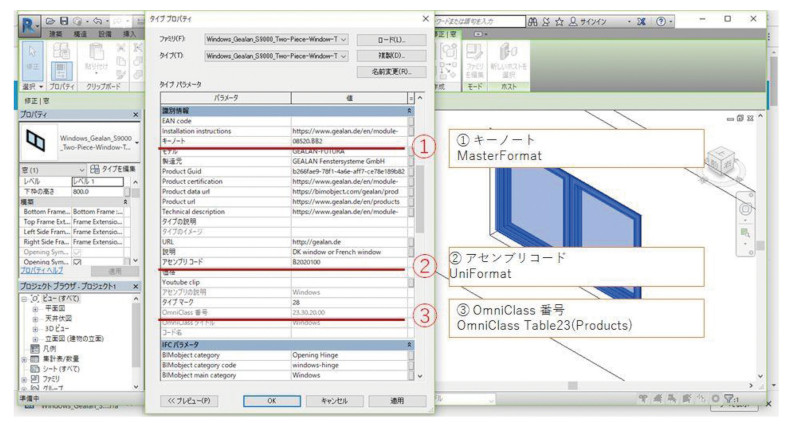Toggle the プロパティ palette icon in ribbon
Image resolution: width=800 pixels, height=429 pixels.
[61, 71]
